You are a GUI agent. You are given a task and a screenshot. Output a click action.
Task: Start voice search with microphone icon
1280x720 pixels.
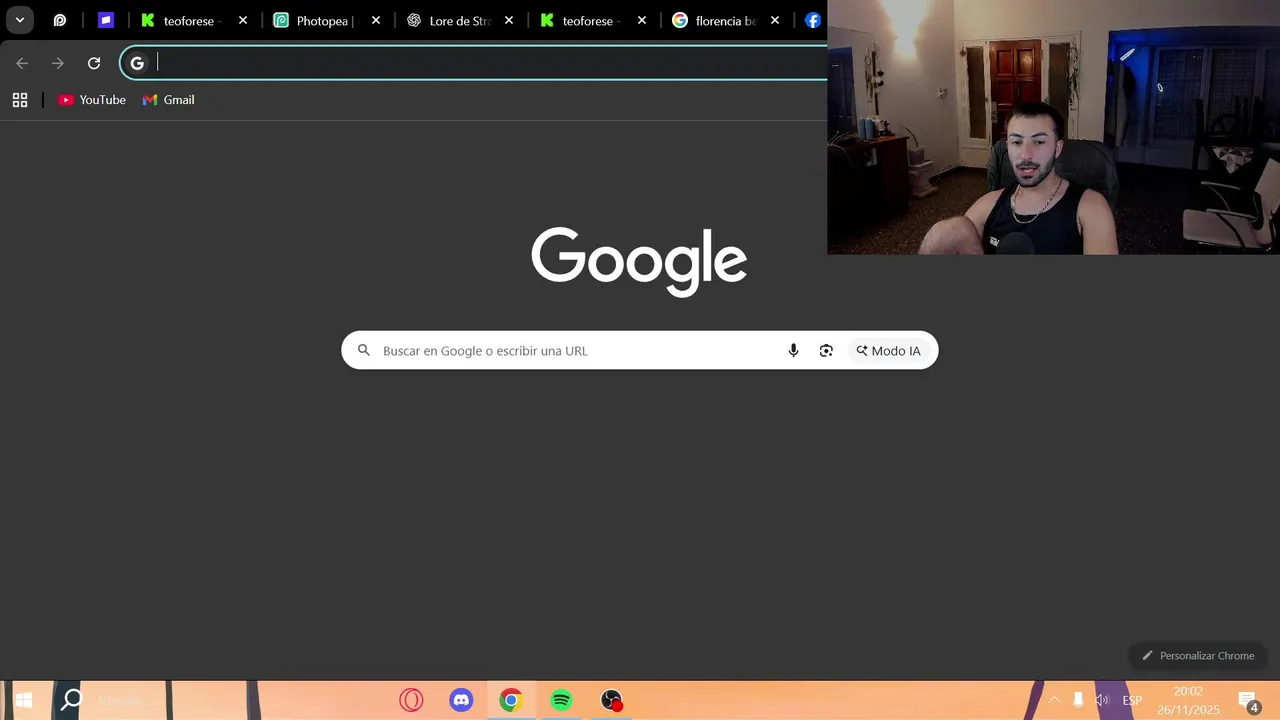click(793, 350)
